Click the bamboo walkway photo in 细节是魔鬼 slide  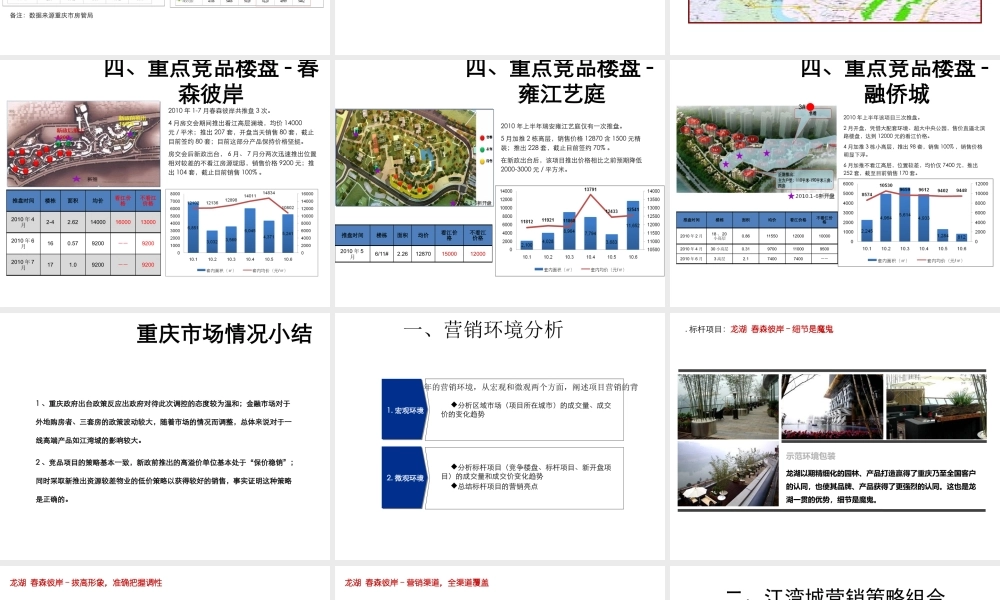point(728,406)
